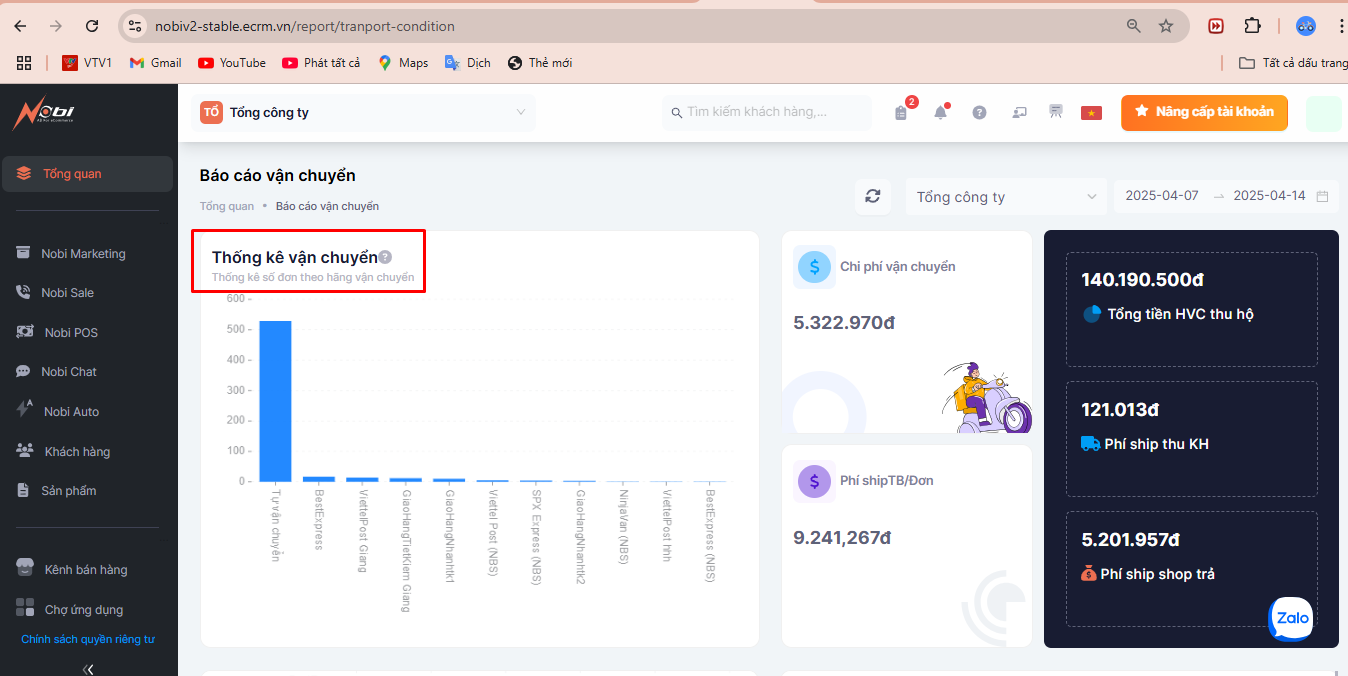This screenshot has width=1348, height=676.
Task: Click the refresh report icon
Action: pos(872,196)
